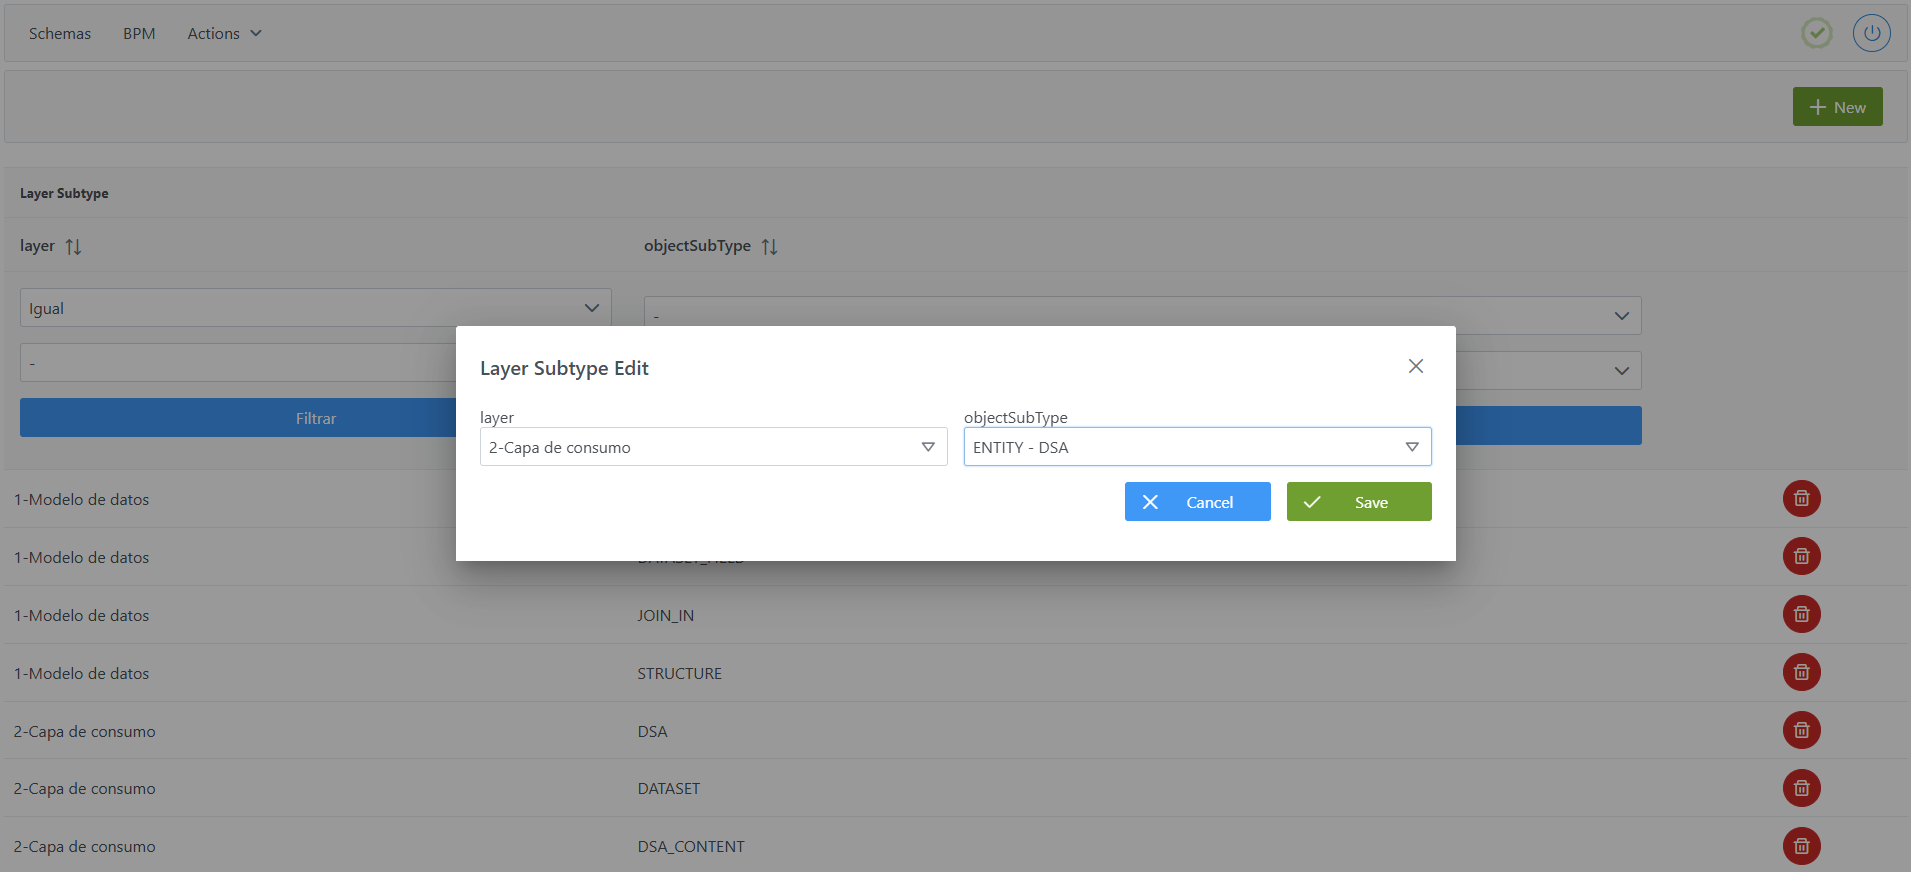1911x872 pixels.
Task: Click the trash icon for the DSA row
Action: (x=1801, y=730)
